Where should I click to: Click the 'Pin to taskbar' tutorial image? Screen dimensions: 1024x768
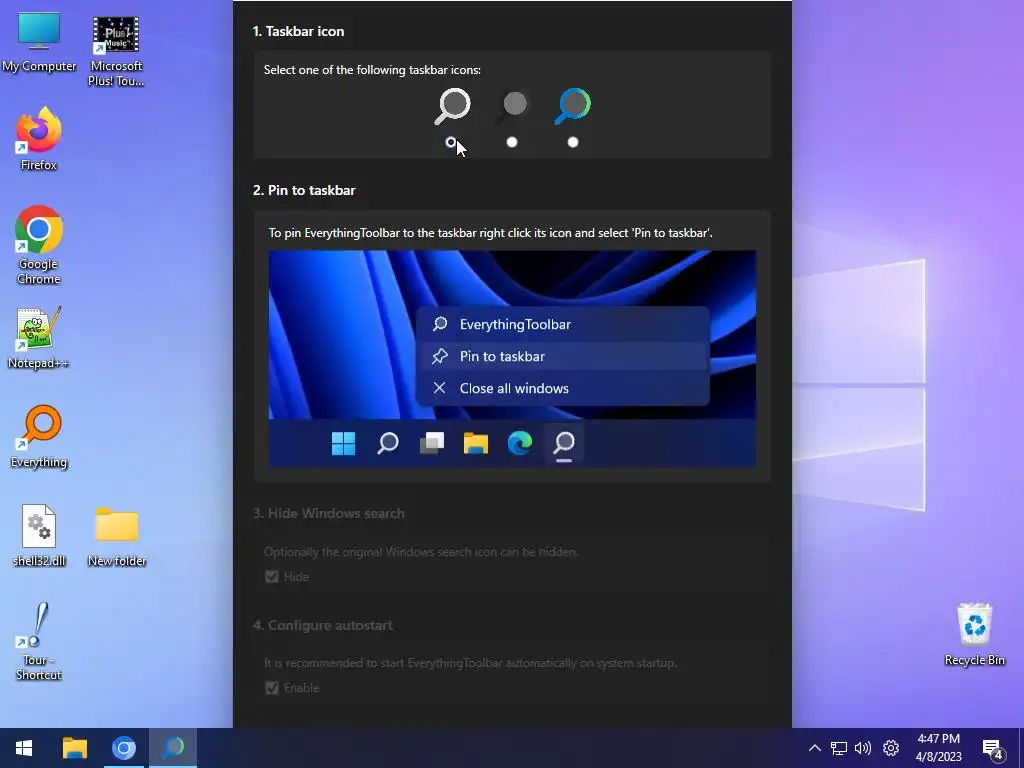pos(512,359)
